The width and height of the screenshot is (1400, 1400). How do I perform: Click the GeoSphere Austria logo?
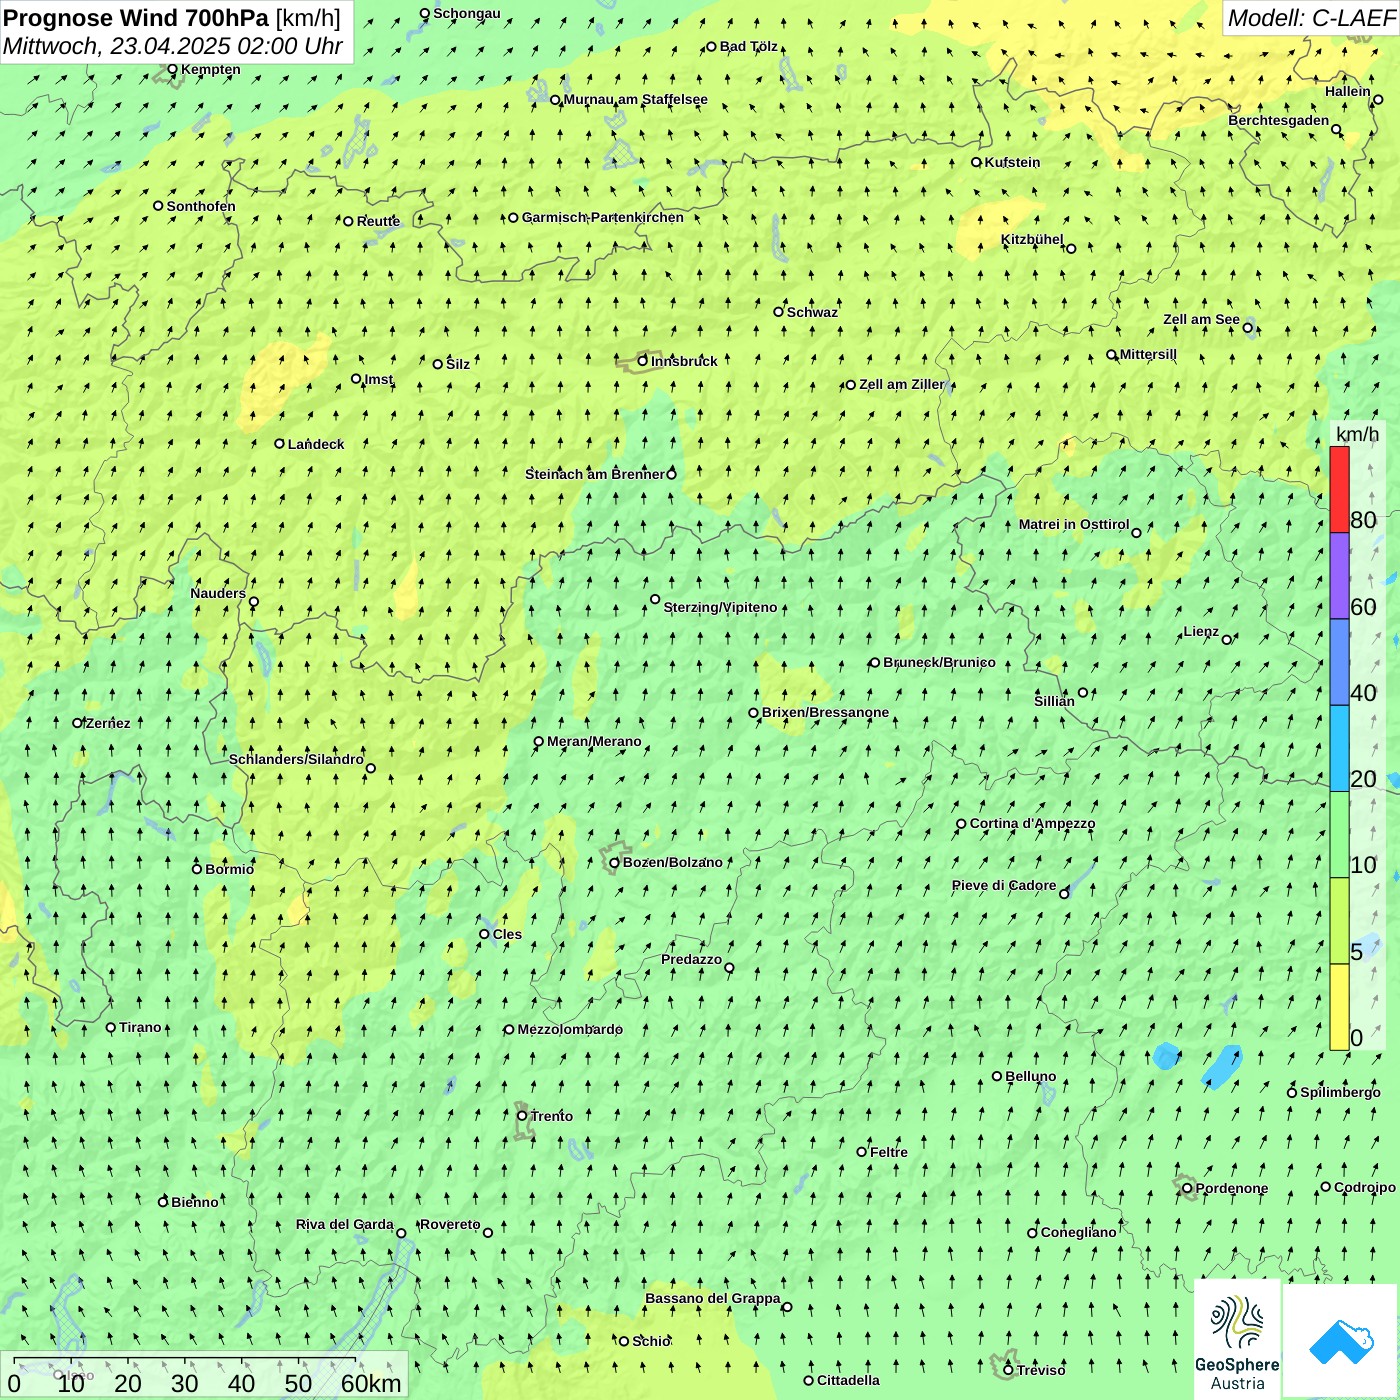(x=1237, y=1339)
